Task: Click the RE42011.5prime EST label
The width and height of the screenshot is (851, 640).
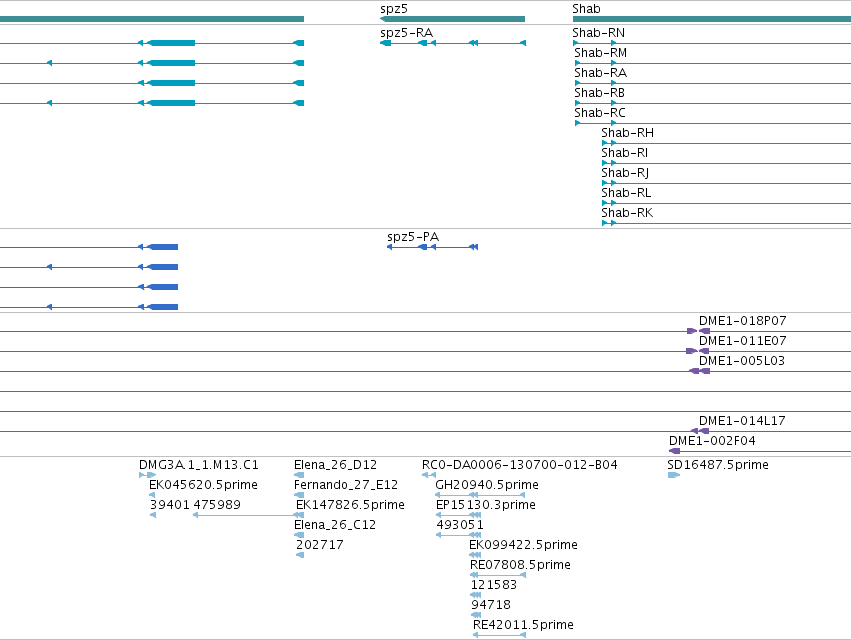Action: pos(523,625)
